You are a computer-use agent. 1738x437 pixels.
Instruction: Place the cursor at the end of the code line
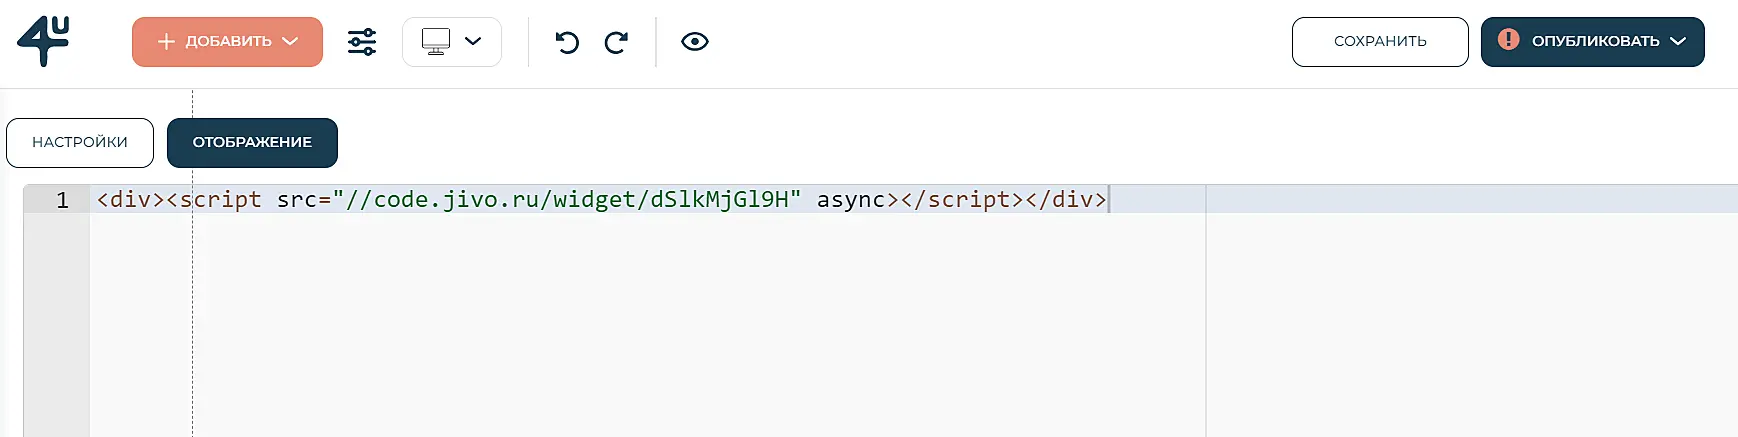(1108, 200)
